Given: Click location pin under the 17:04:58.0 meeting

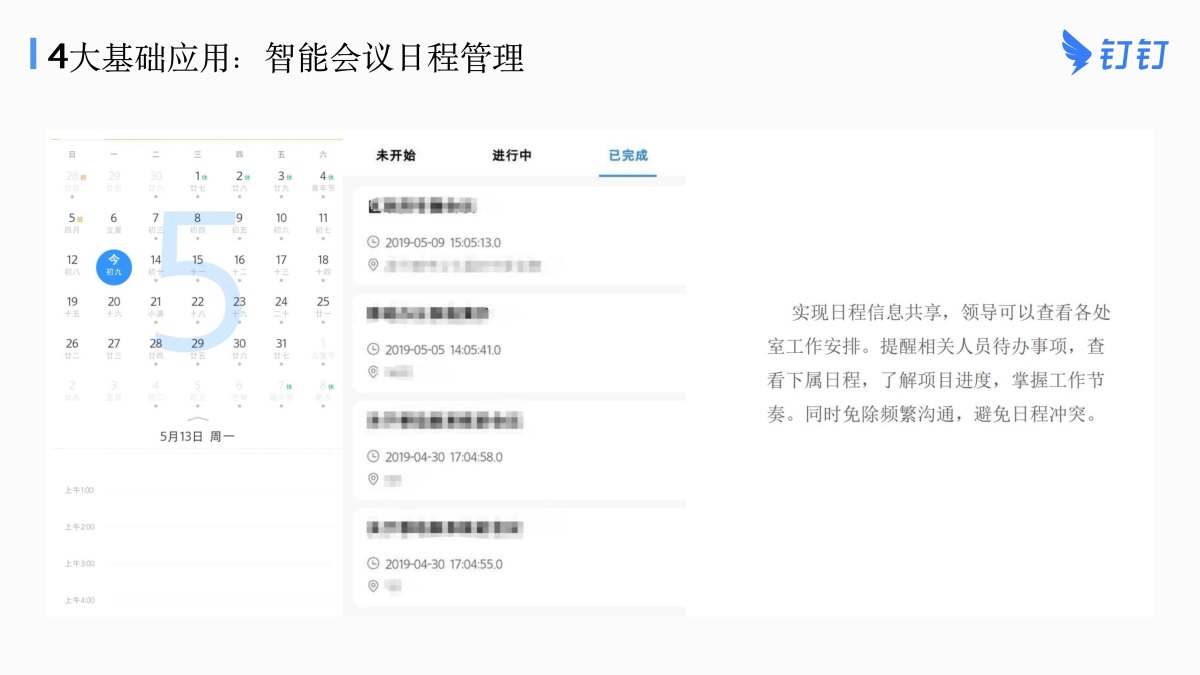Looking at the screenshot, I should [374, 480].
